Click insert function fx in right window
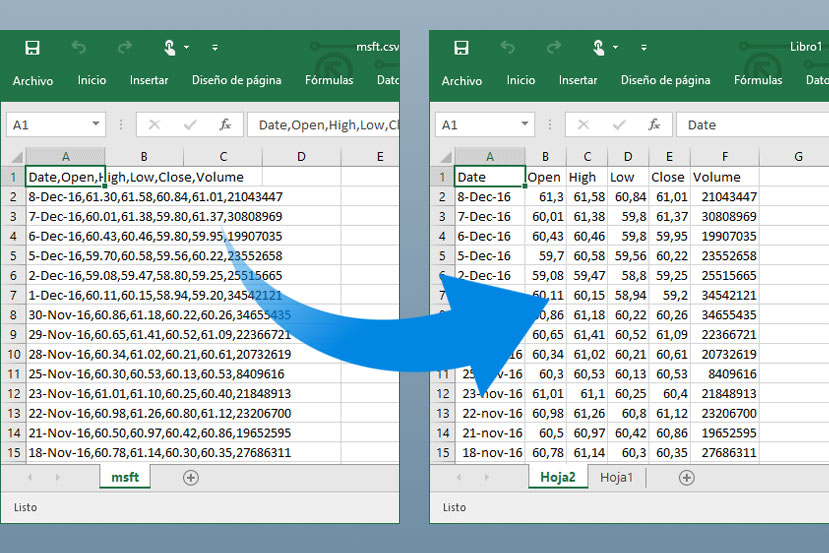The width and height of the screenshot is (829, 553). [x=654, y=125]
